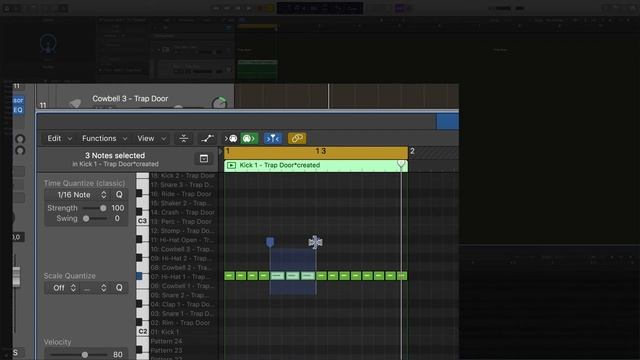The image size is (640, 360).
Task: Open the Functions menu
Action: point(104,139)
